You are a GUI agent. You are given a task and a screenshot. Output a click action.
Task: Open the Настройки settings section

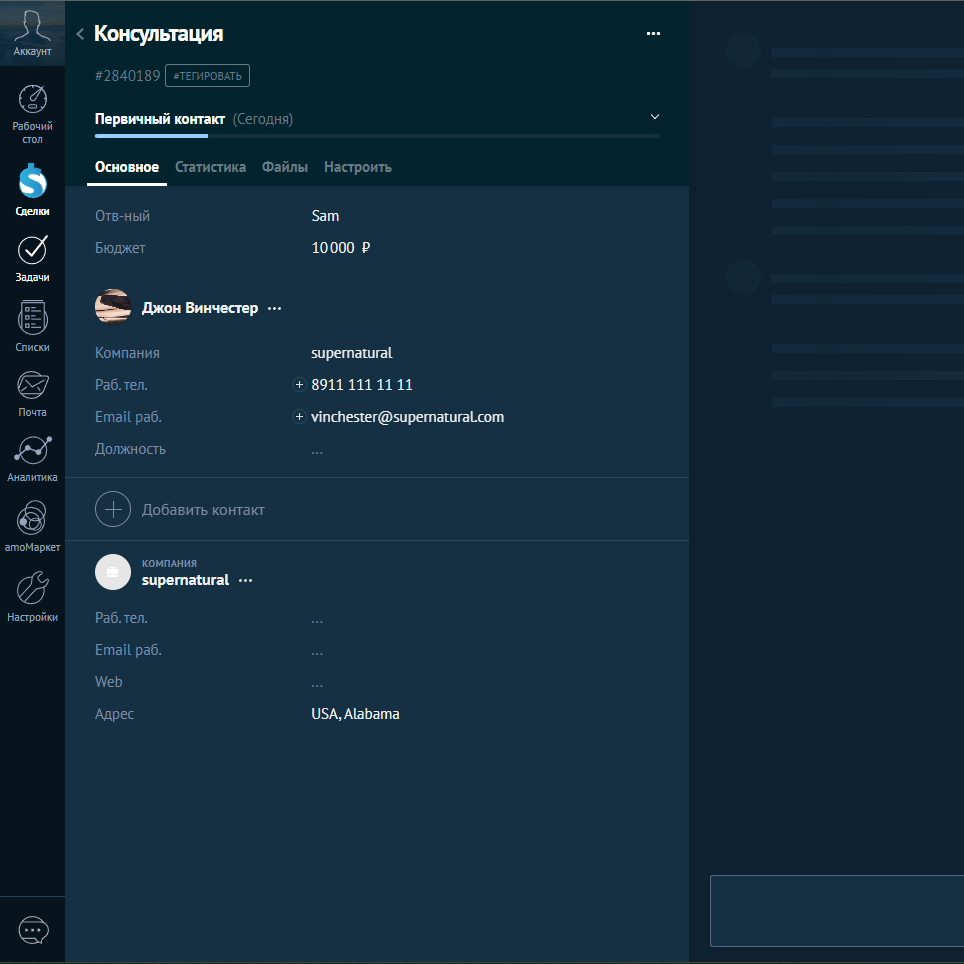[32, 596]
